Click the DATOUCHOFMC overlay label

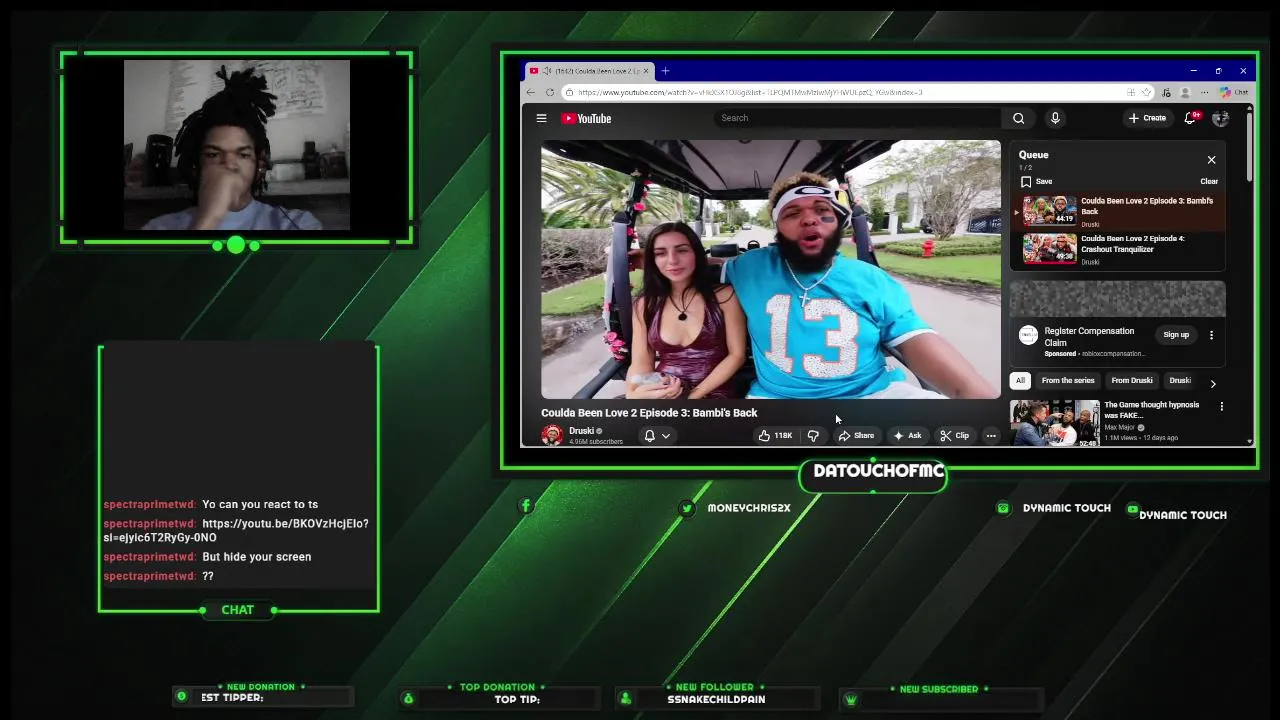[878, 471]
